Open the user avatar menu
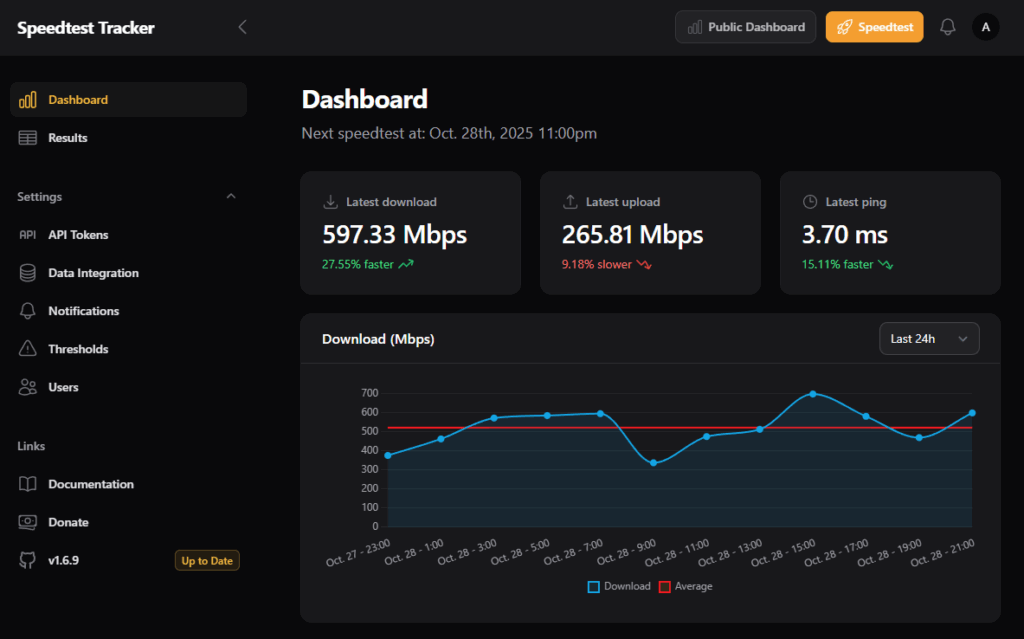This screenshot has width=1024, height=639. click(x=985, y=28)
